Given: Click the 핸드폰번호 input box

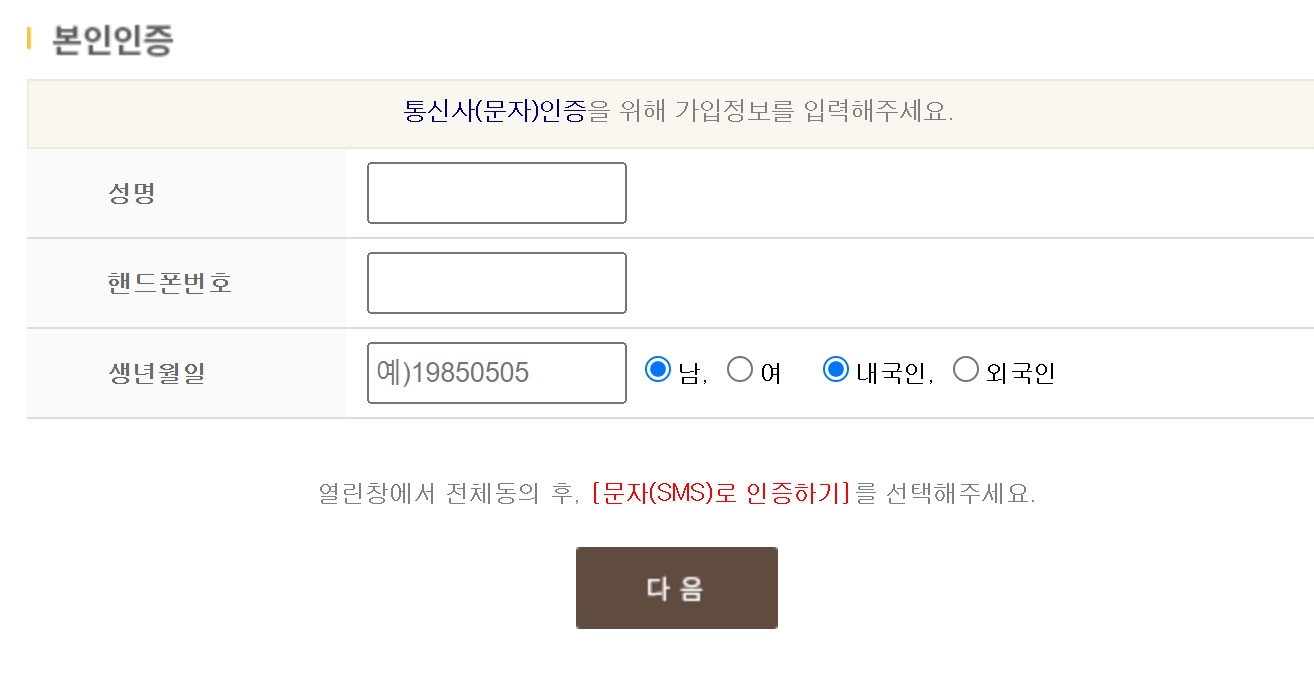Looking at the screenshot, I should 496,282.
